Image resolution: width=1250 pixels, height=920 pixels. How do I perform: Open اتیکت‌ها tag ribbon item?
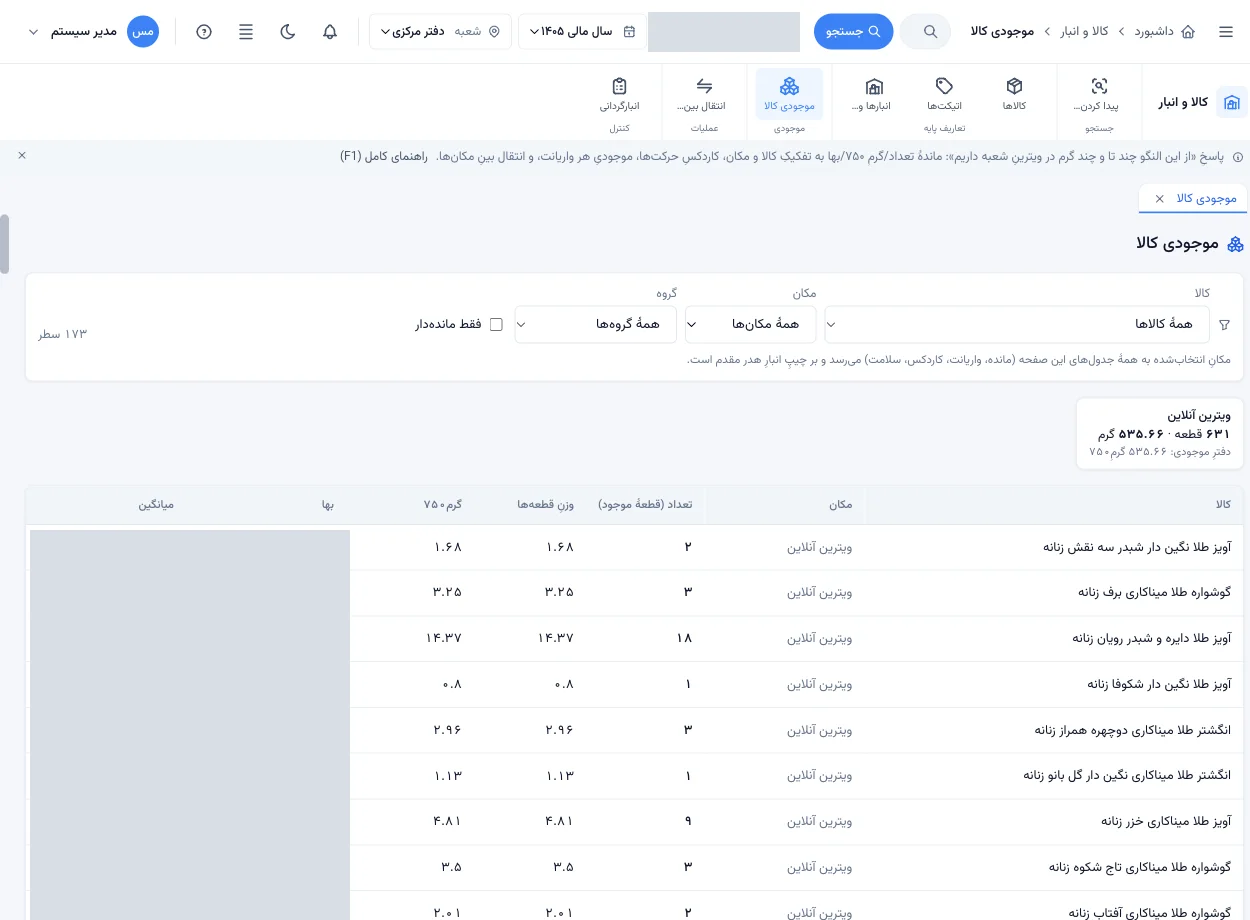click(944, 94)
